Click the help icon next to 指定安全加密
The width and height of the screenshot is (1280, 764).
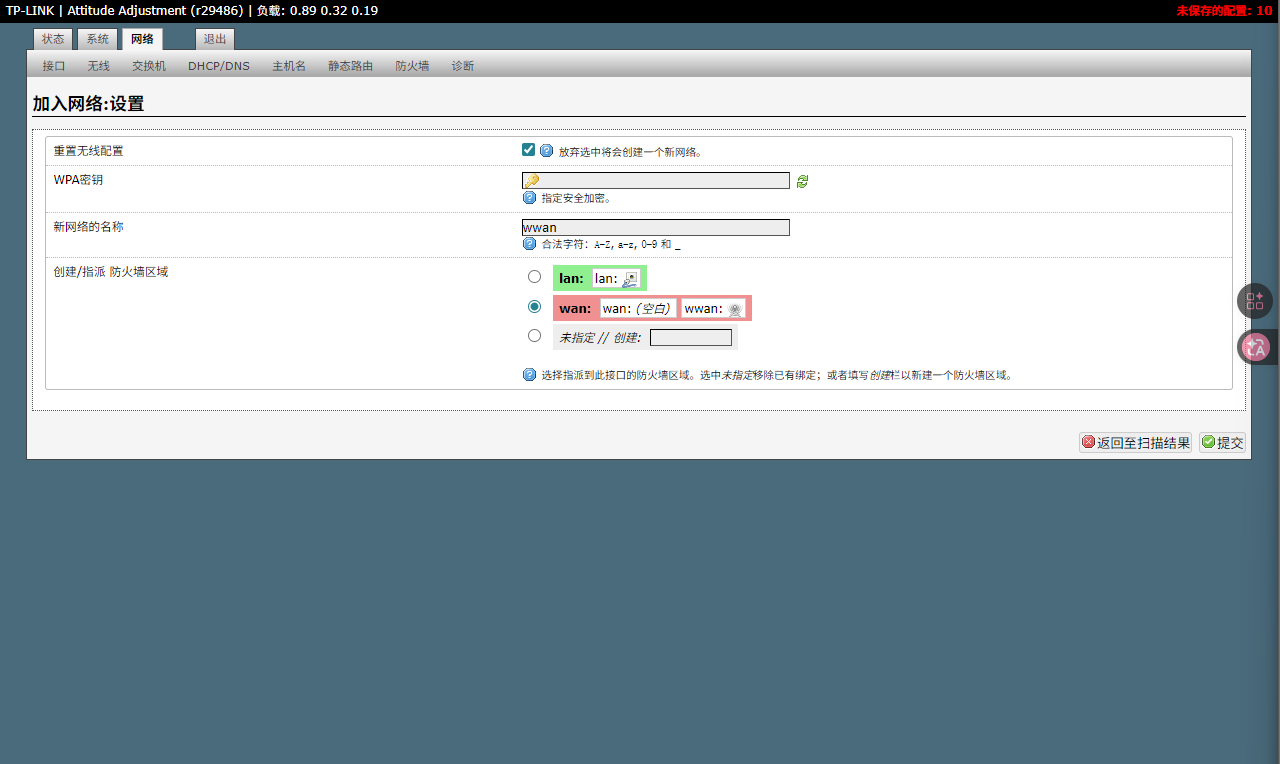coord(529,198)
